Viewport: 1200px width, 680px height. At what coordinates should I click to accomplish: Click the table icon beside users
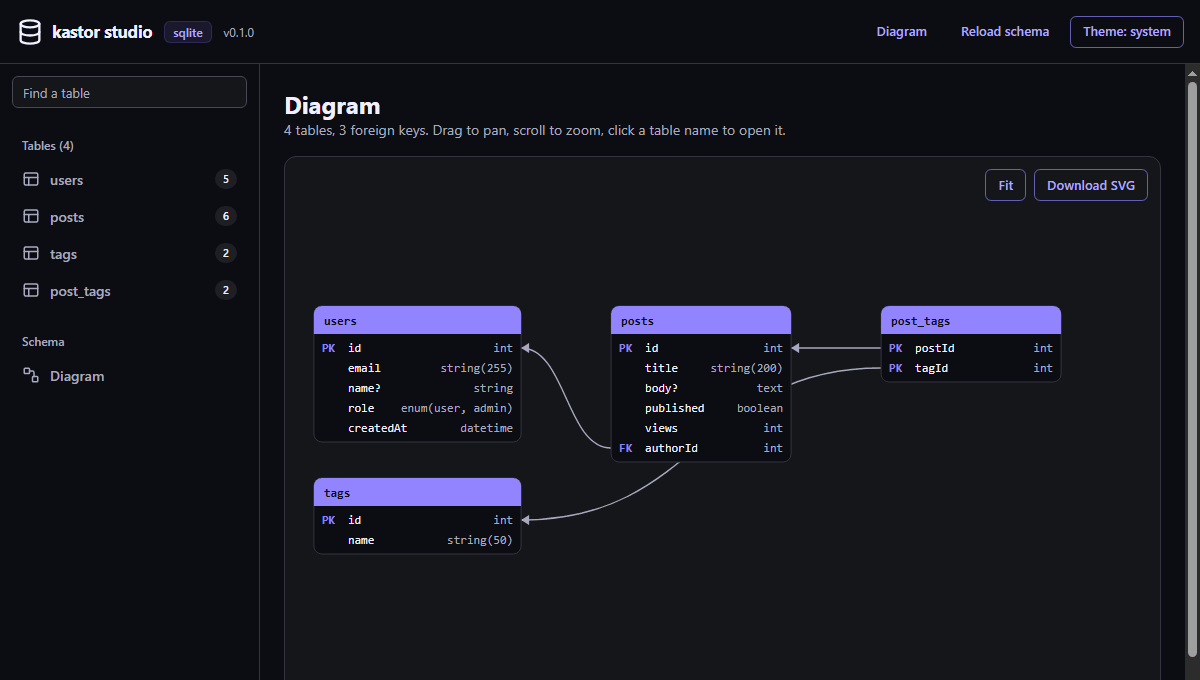31,180
